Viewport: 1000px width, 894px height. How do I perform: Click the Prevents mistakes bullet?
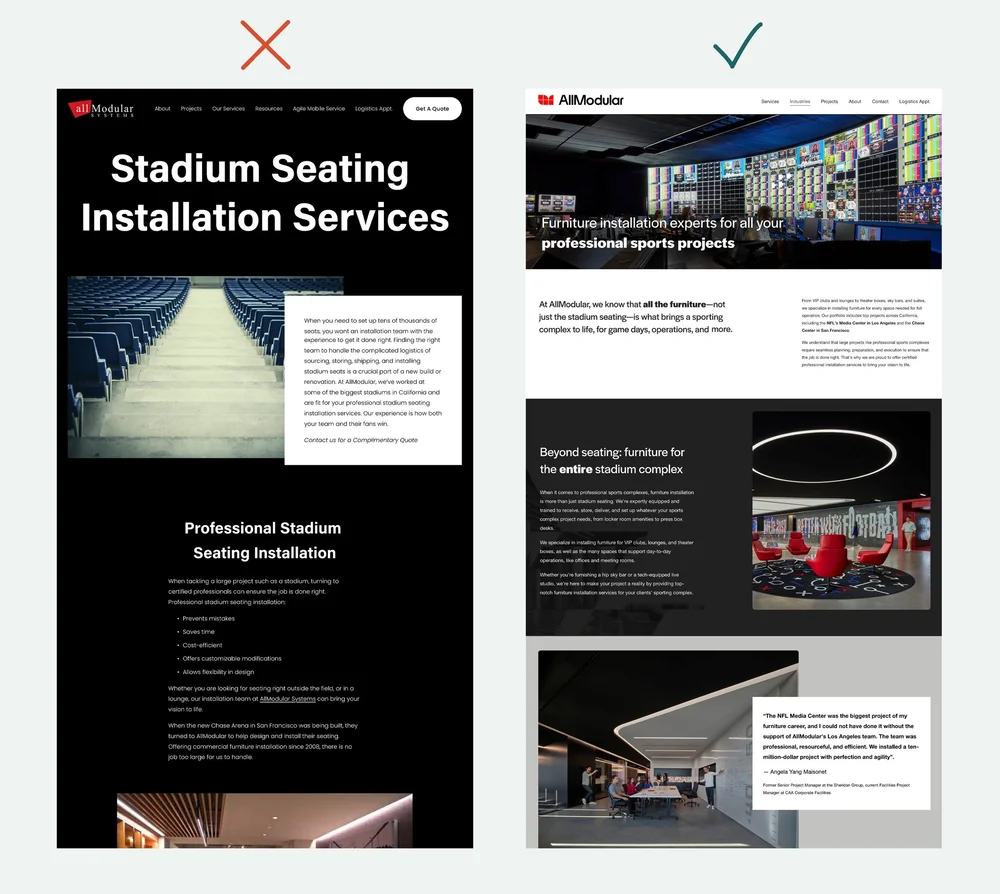pyautogui.click(x=208, y=619)
